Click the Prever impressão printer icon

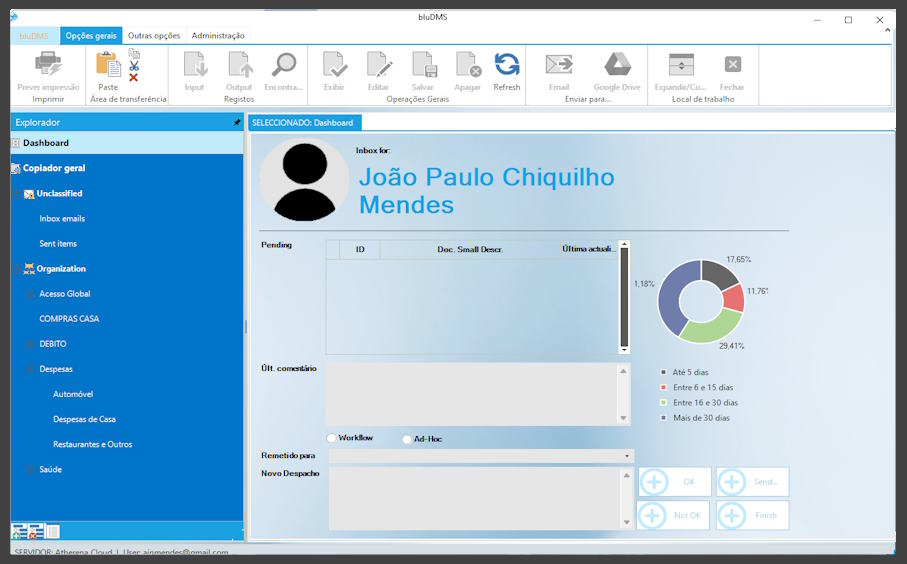click(48, 66)
